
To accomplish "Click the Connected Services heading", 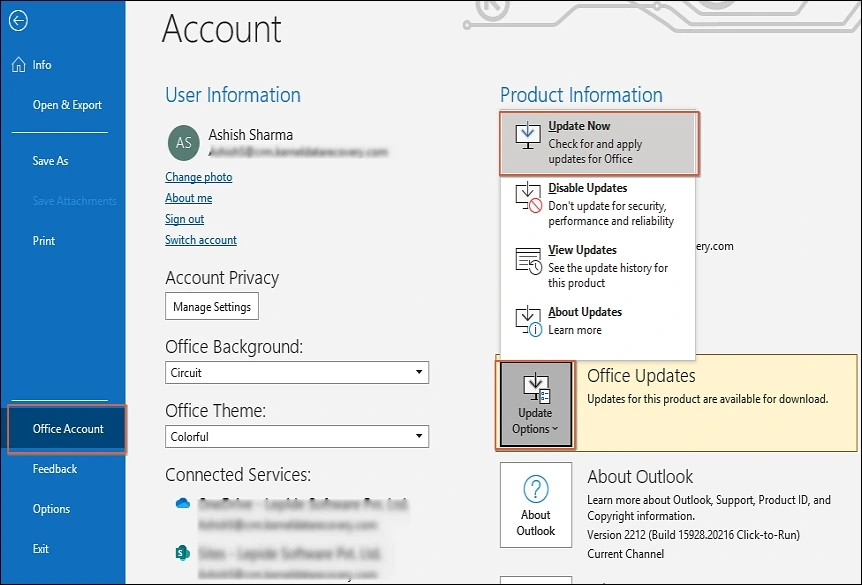I will 238,474.
